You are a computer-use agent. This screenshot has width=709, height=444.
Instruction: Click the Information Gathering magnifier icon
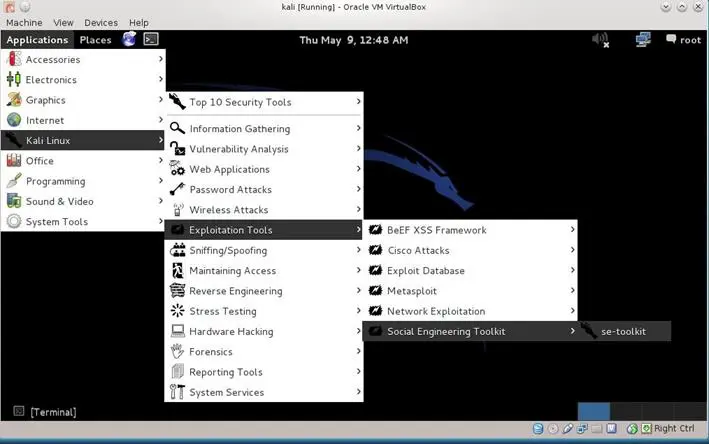pyautogui.click(x=177, y=129)
